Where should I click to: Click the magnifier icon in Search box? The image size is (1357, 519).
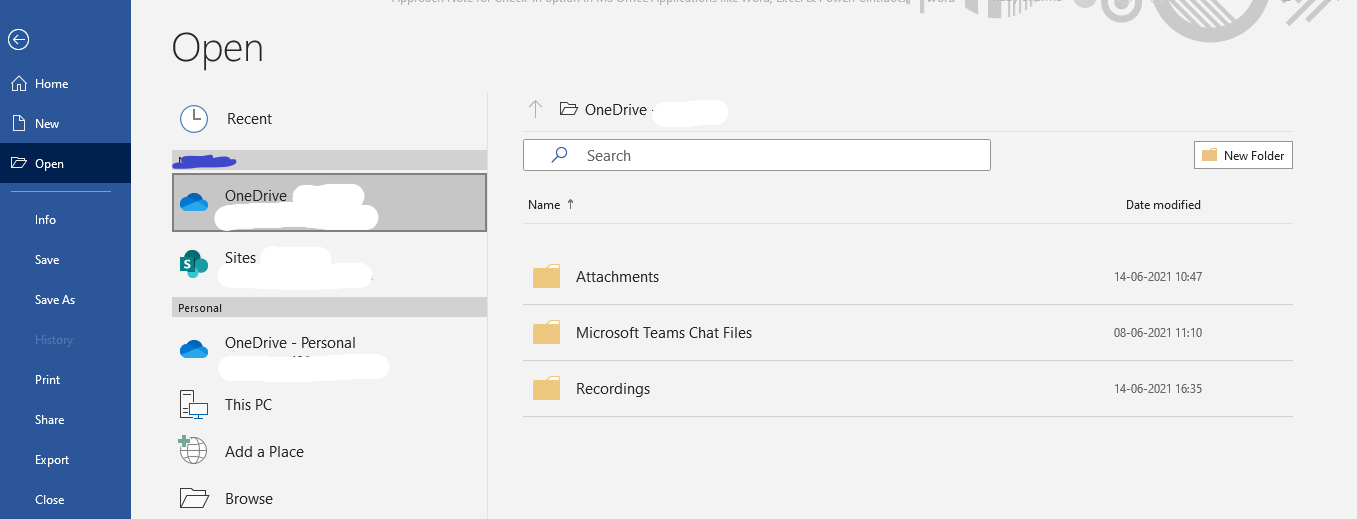[x=560, y=155]
